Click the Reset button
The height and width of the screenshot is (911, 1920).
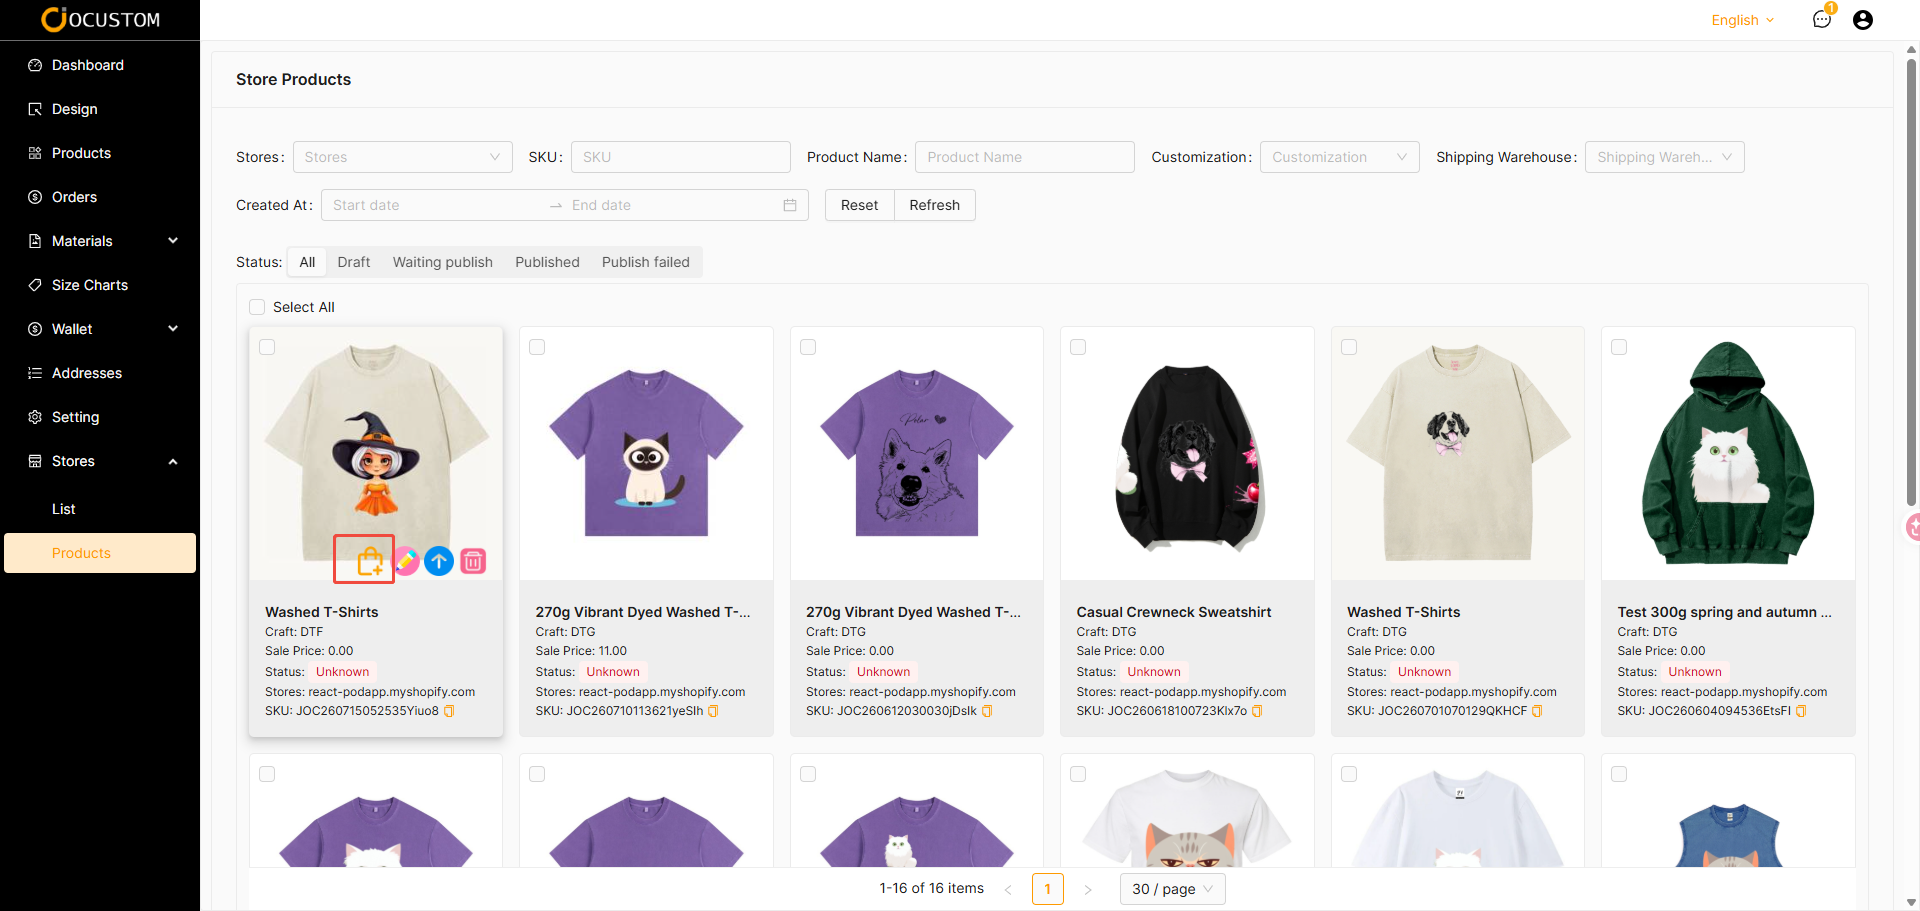(x=860, y=205)
